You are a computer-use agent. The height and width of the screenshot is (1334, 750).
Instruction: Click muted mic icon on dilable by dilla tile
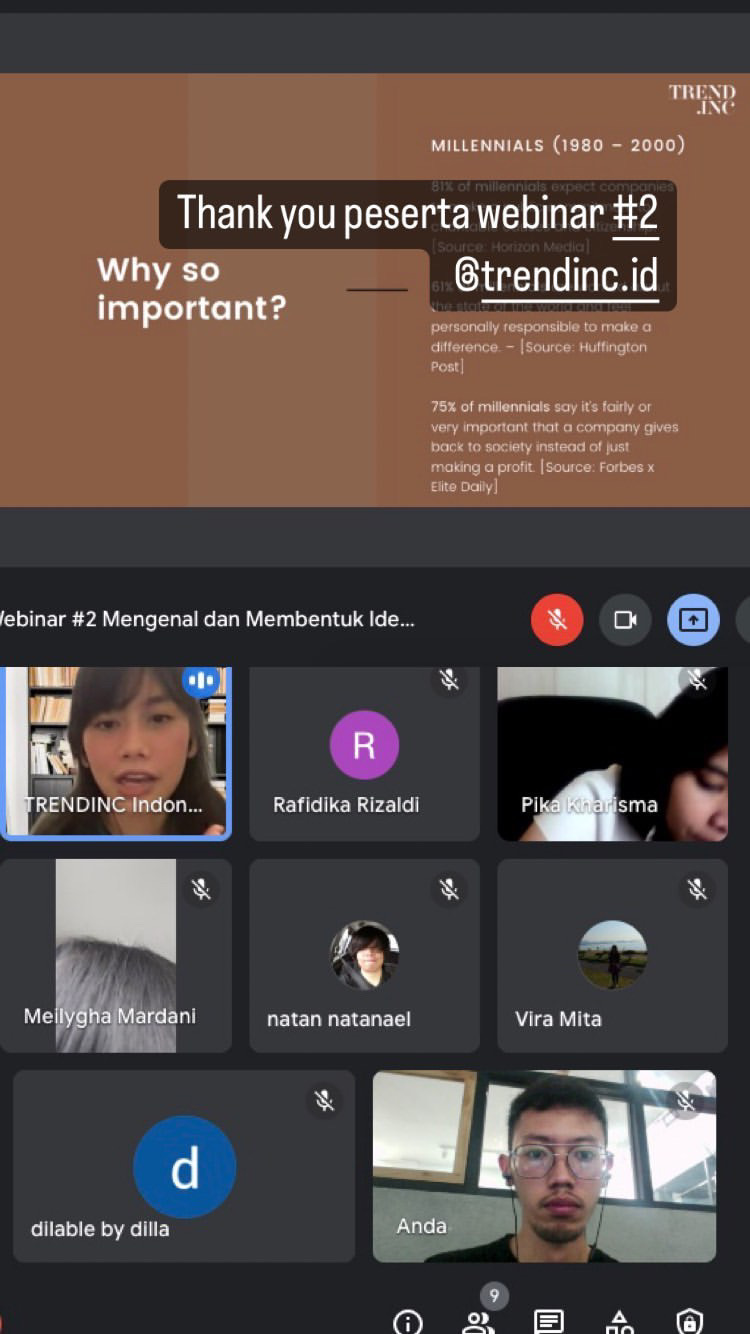[x=324, y=1101]
